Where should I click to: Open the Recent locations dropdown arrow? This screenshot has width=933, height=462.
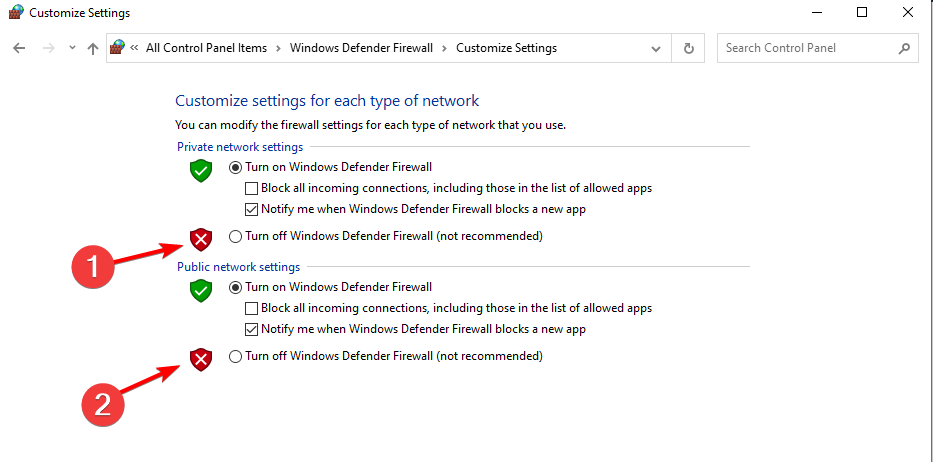coord(72,48)
